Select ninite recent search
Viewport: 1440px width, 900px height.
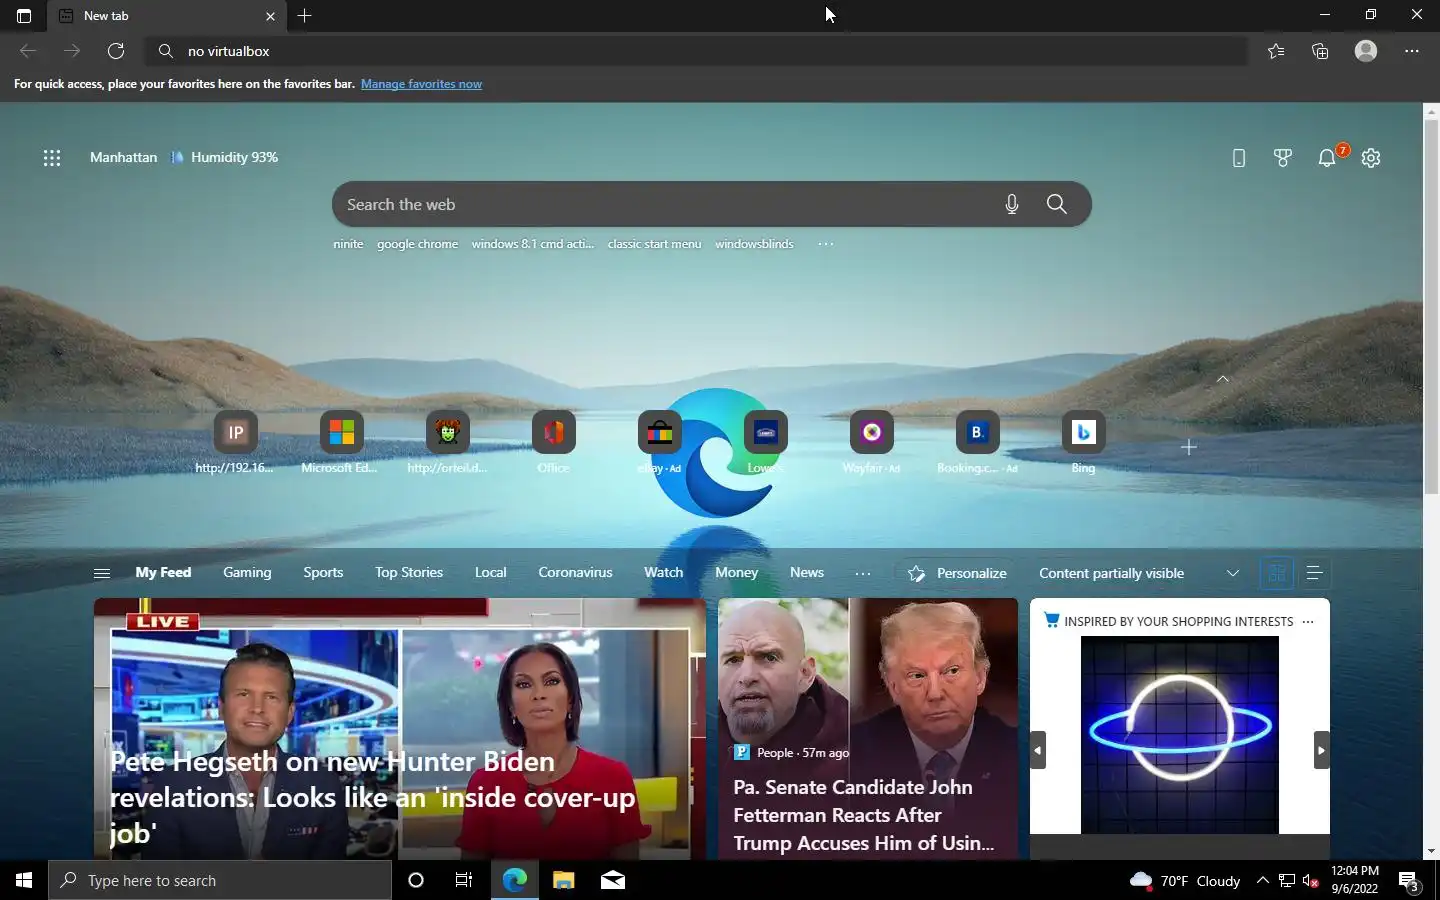click(348, 244)
